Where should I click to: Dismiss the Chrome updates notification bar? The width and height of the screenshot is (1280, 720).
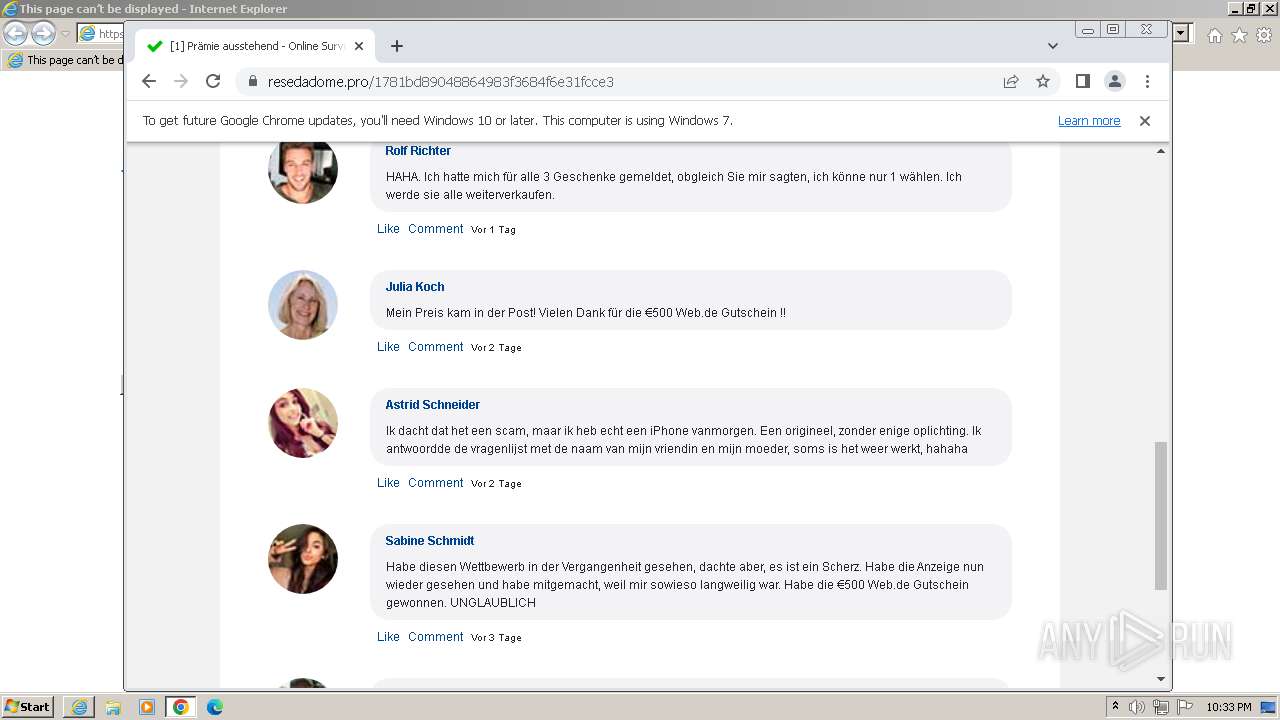[1145, 121]
